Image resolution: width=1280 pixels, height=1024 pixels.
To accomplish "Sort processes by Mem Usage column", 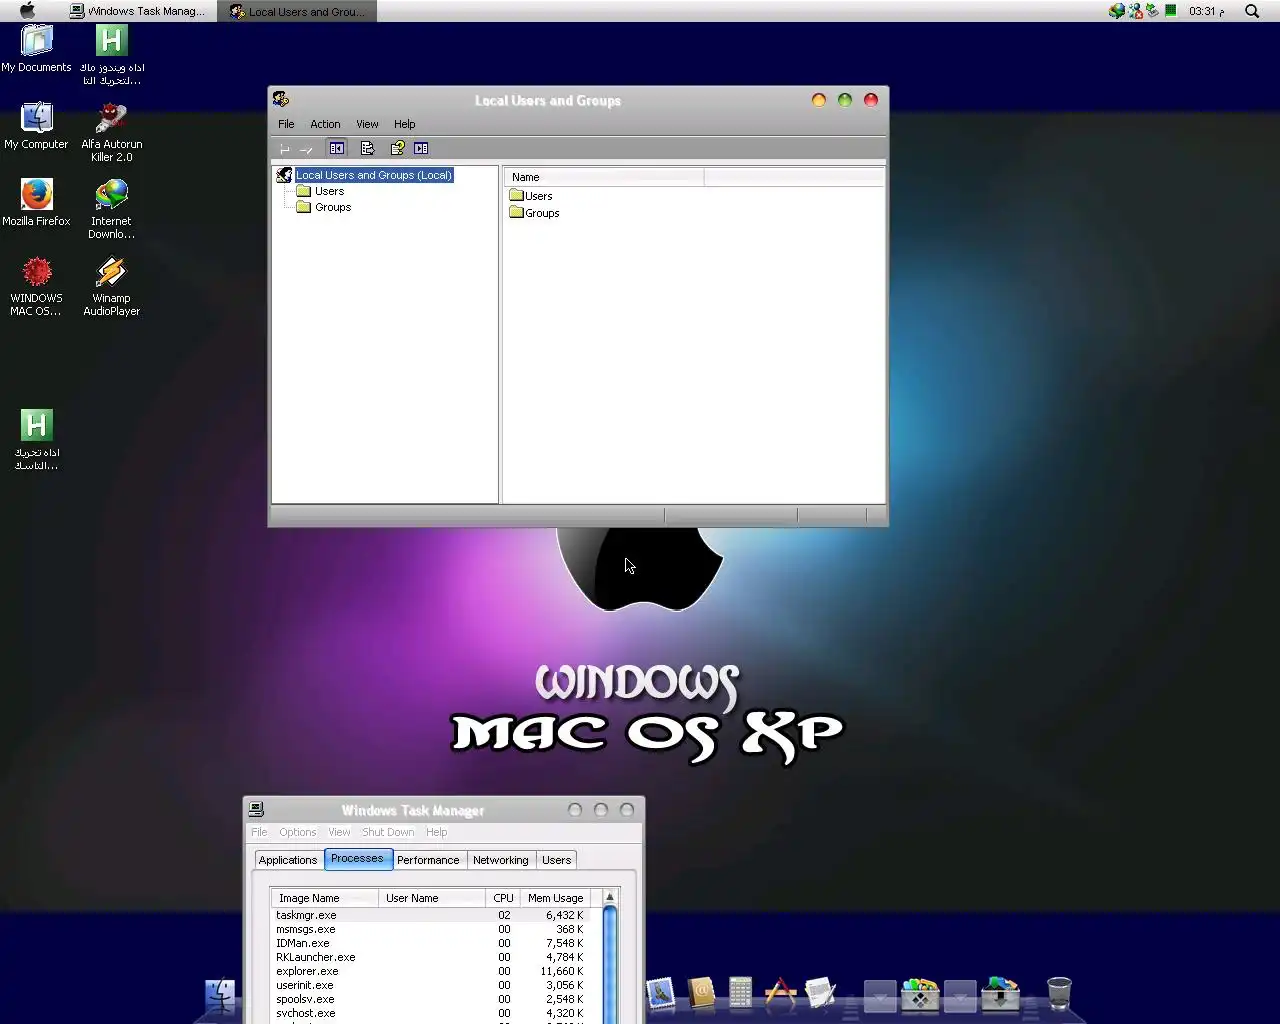I will click(x=555, y=898).
